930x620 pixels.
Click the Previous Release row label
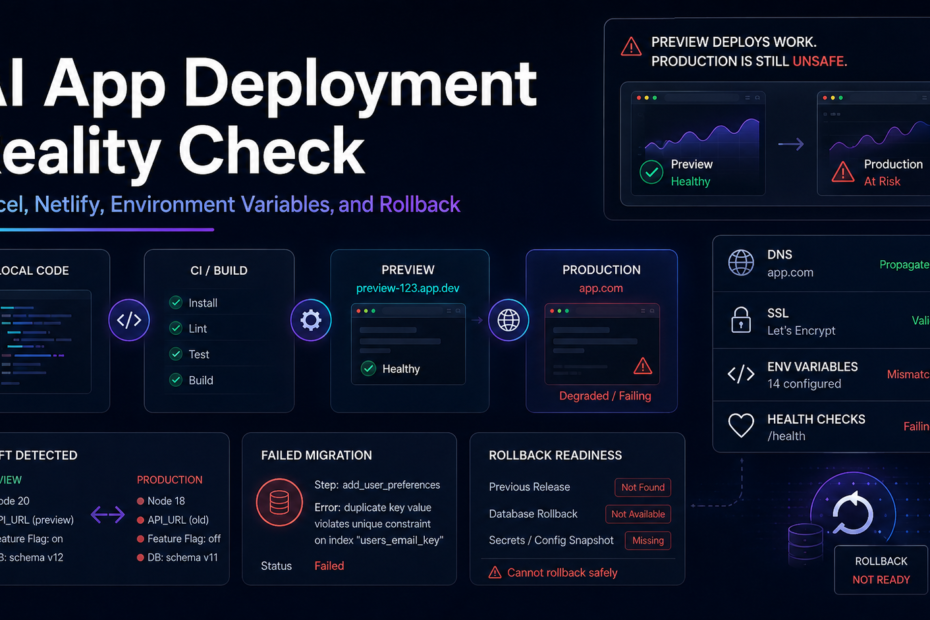pos(529,487)
